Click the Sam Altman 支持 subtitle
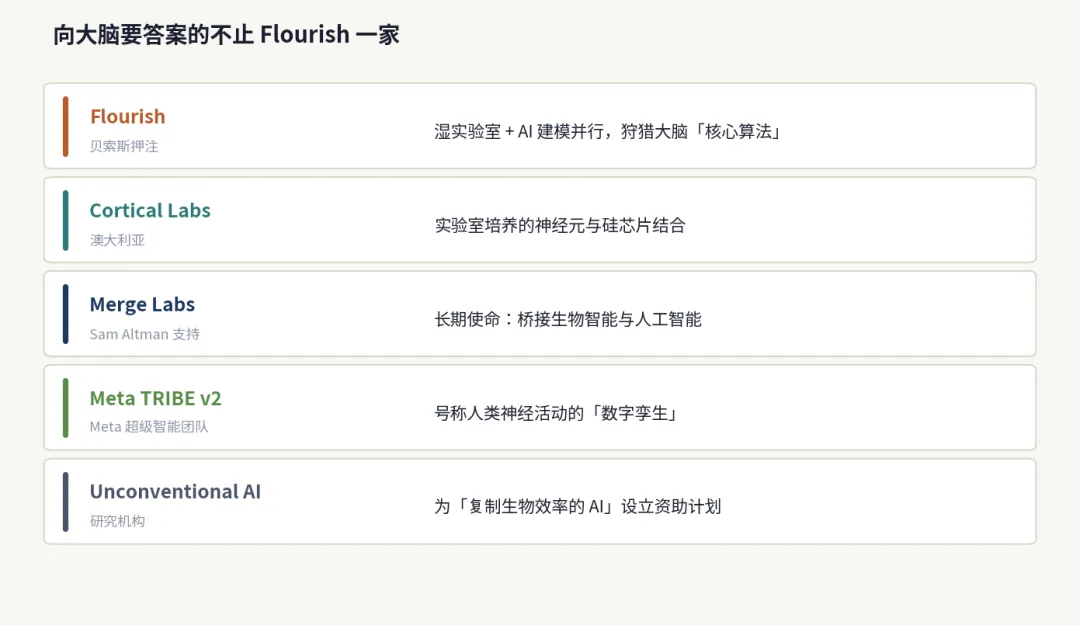The image size is (1080, 625). (145, 334)
